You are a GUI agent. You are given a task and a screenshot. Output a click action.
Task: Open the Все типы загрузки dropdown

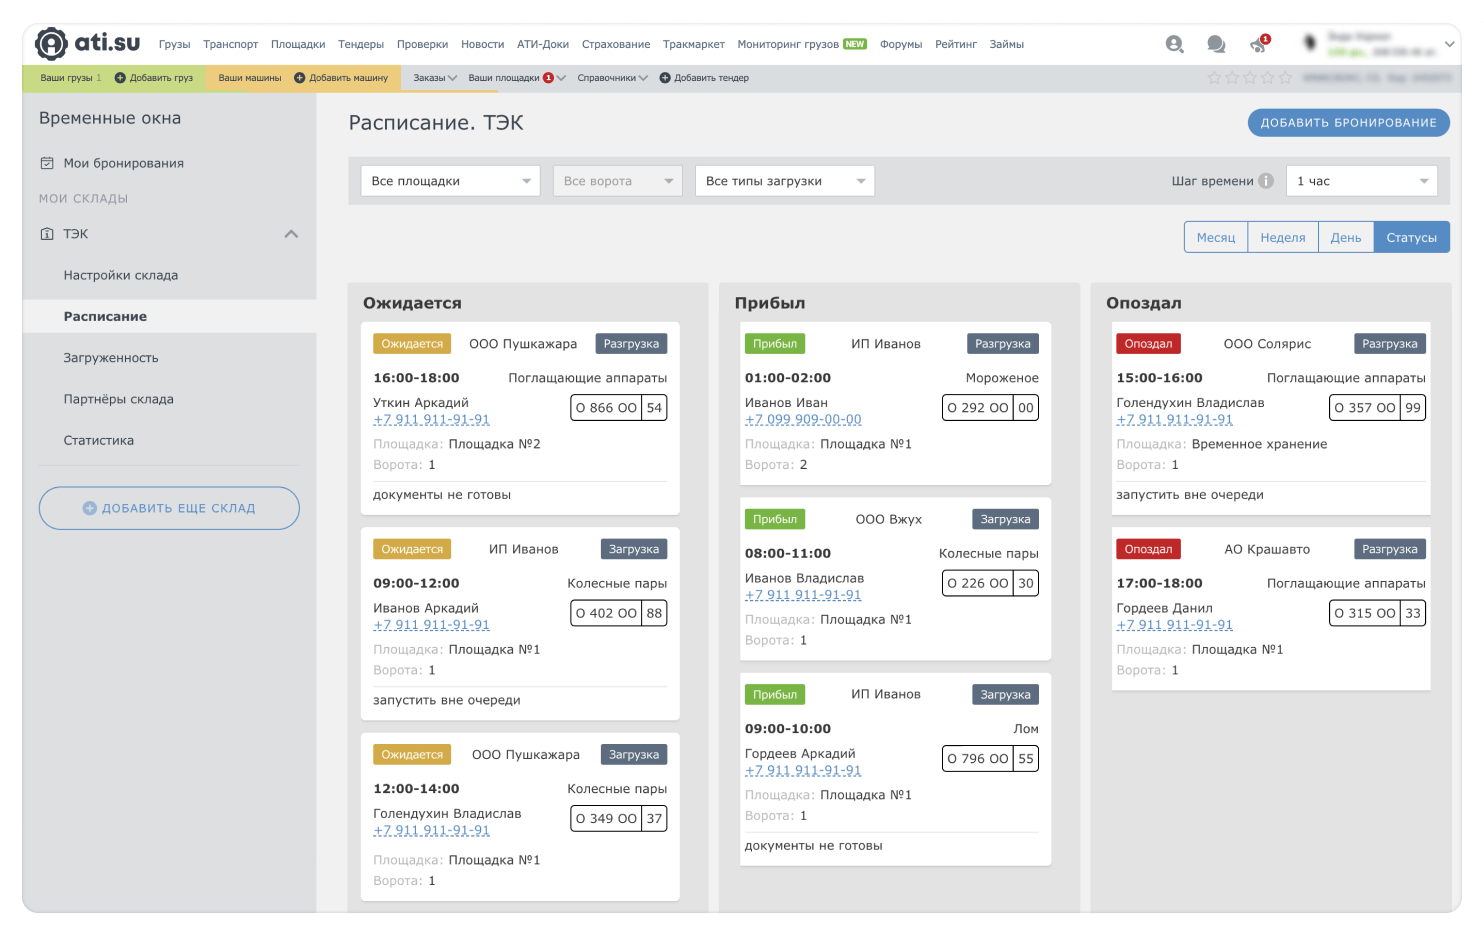click(x=784, y=181)
